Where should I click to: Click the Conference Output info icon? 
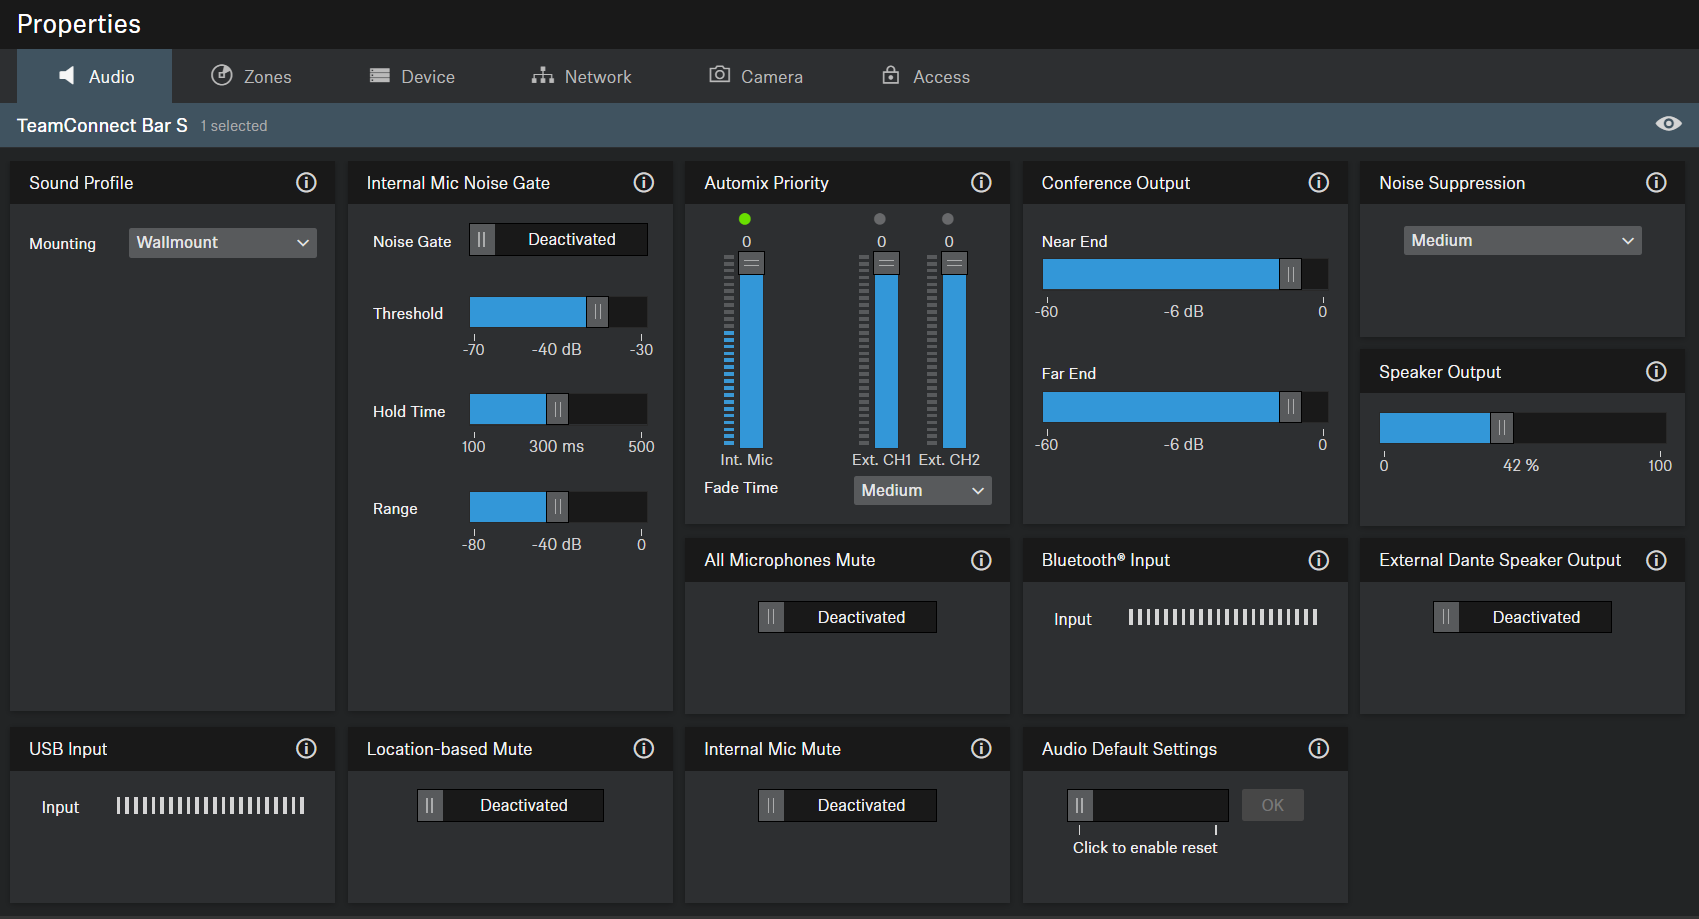point(1319,183)
